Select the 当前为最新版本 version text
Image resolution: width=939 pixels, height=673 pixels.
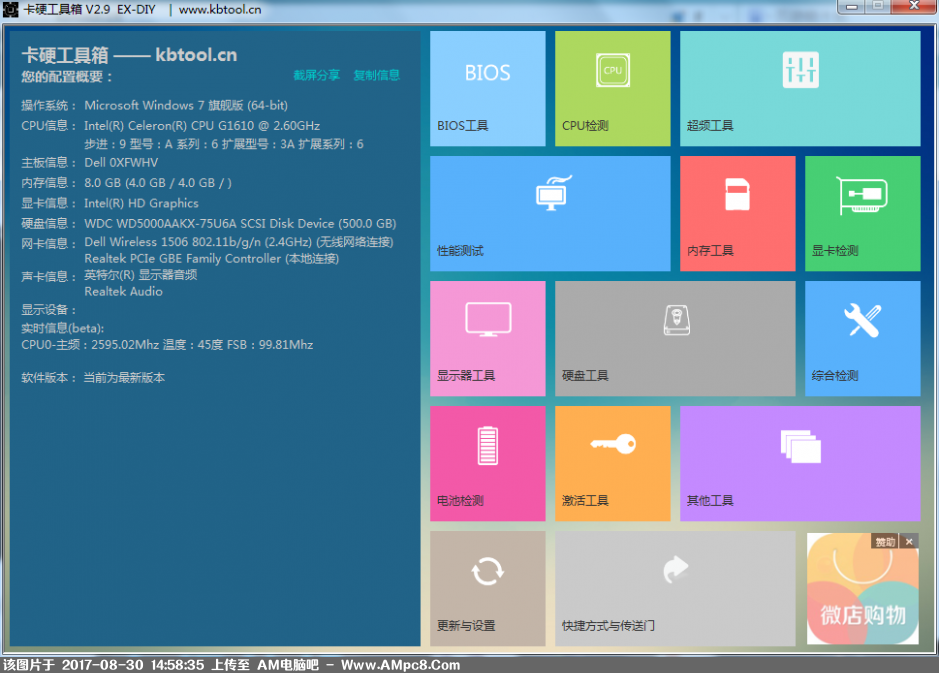pos(124,378)
